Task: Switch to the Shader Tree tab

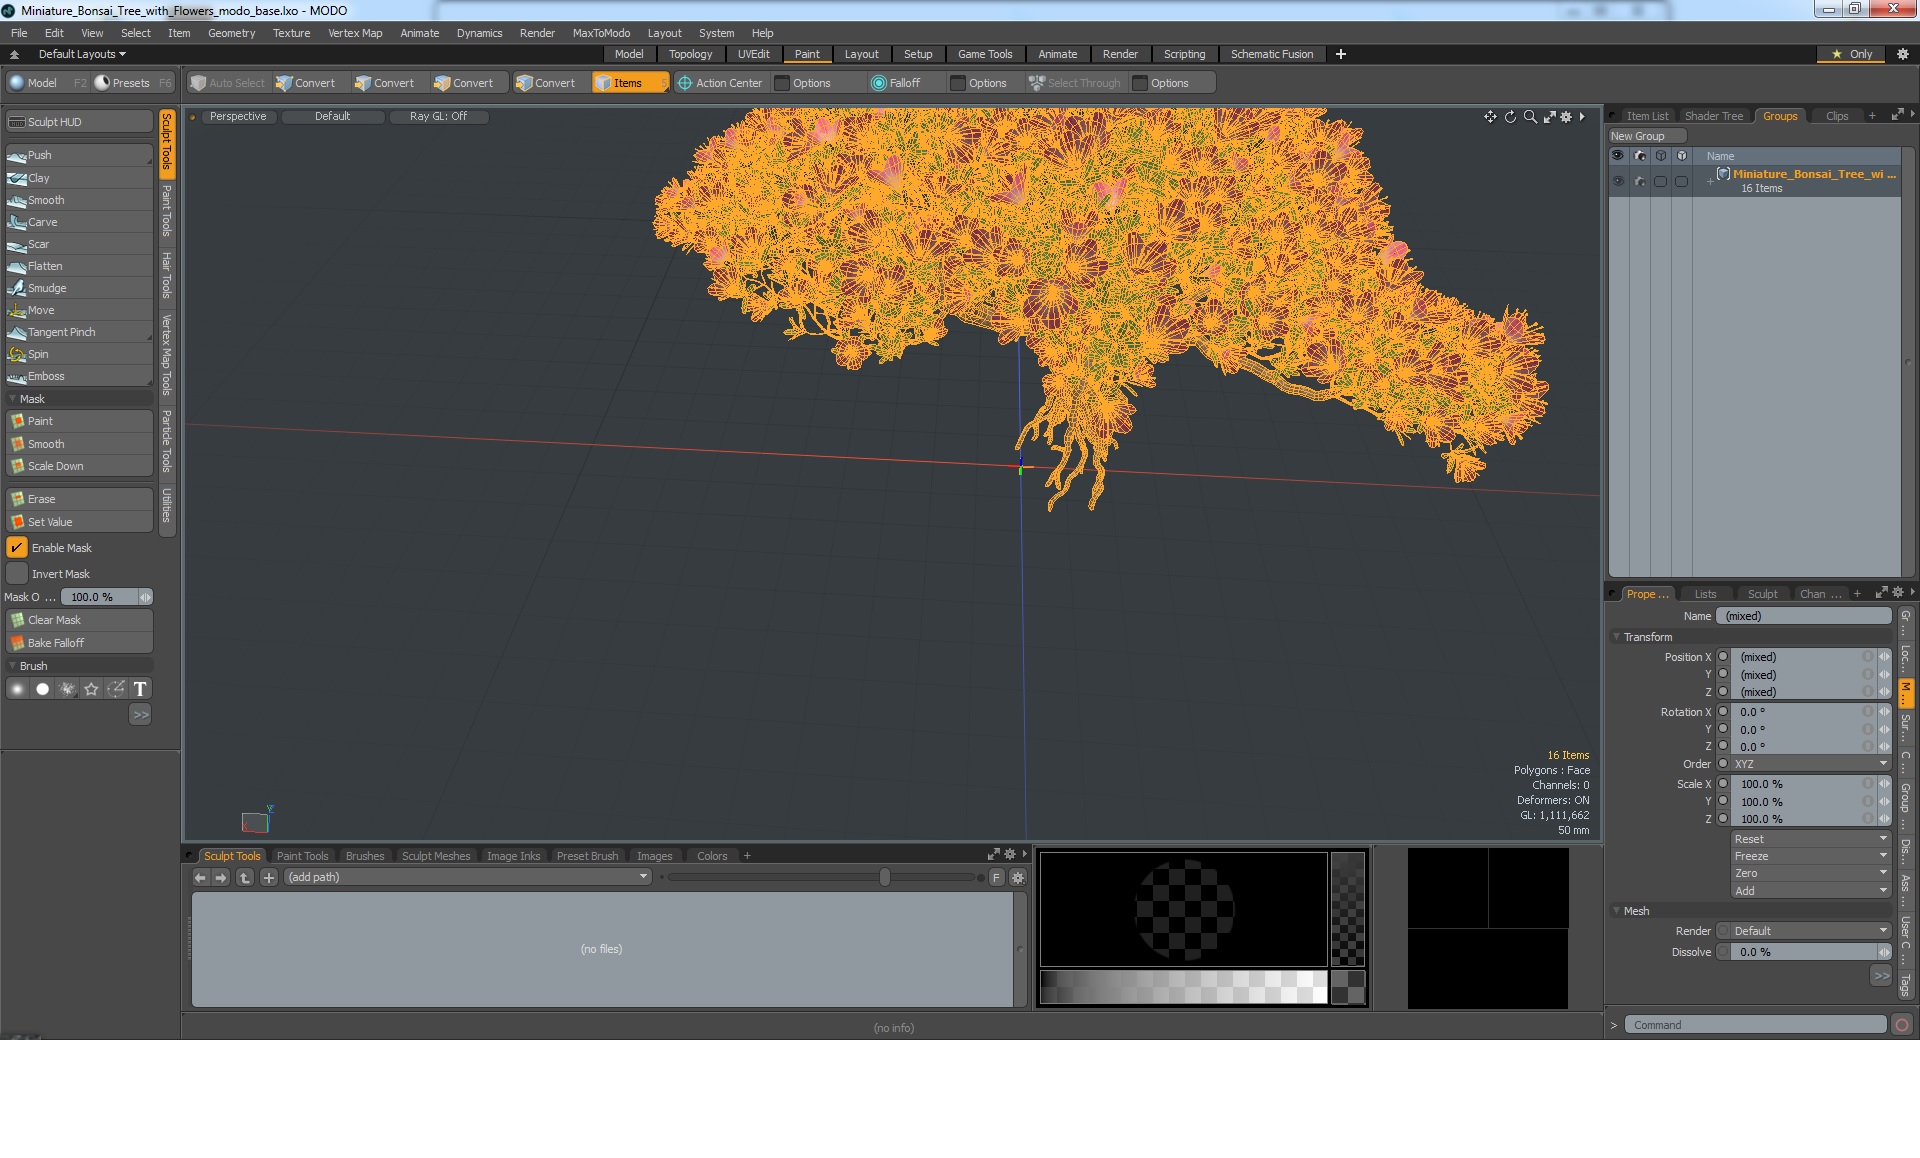Action: tap(1713, 116)
